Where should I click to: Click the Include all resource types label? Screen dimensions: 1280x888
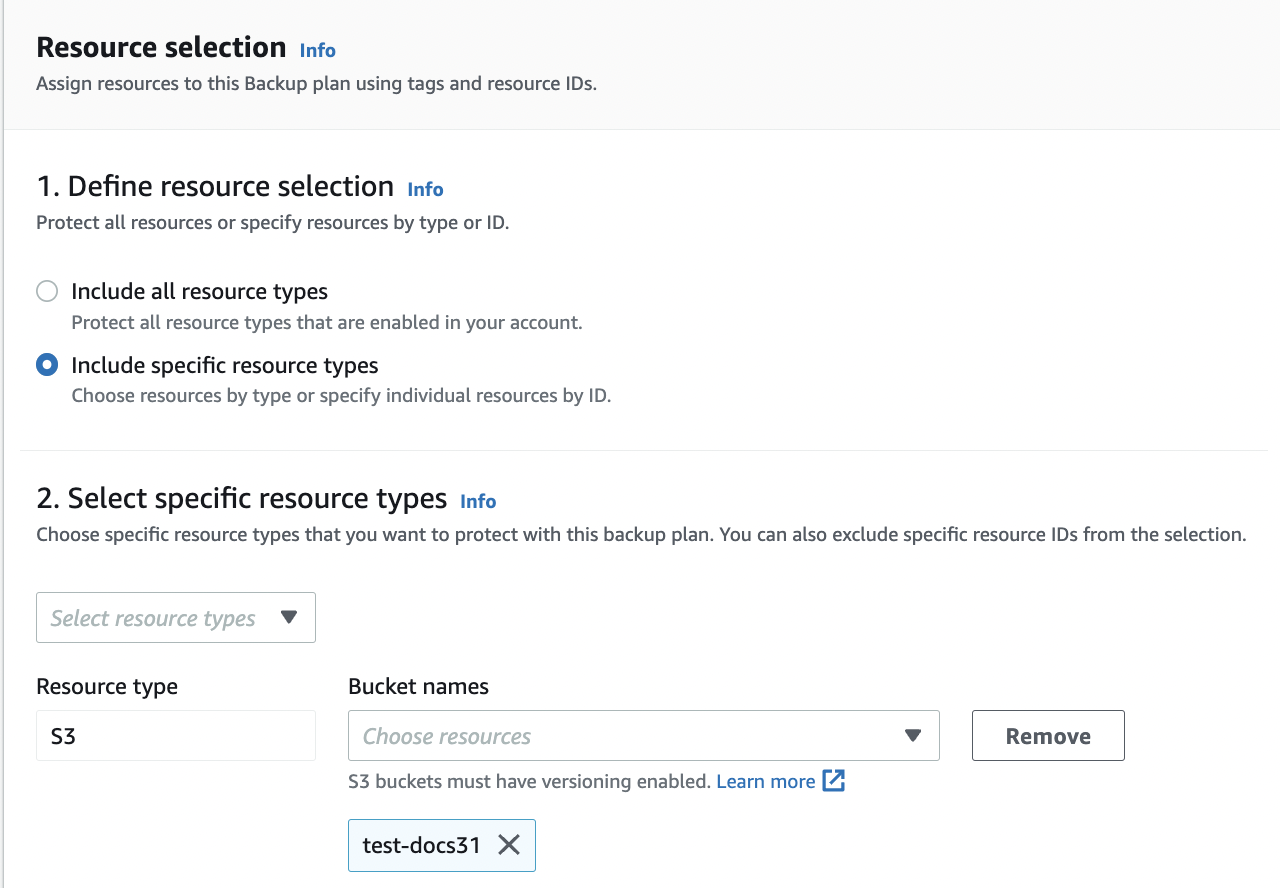200,291
